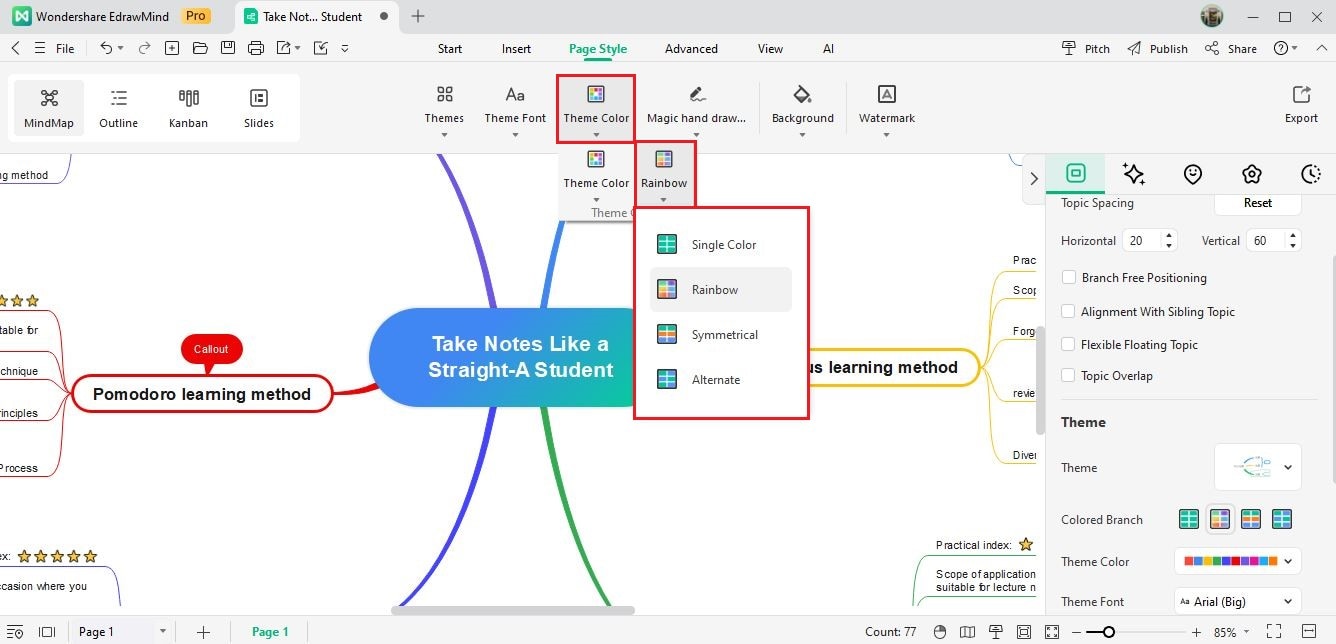Switch to Outline view mode
Viewport: 1336px width, 644px height.
coord(119,108)
